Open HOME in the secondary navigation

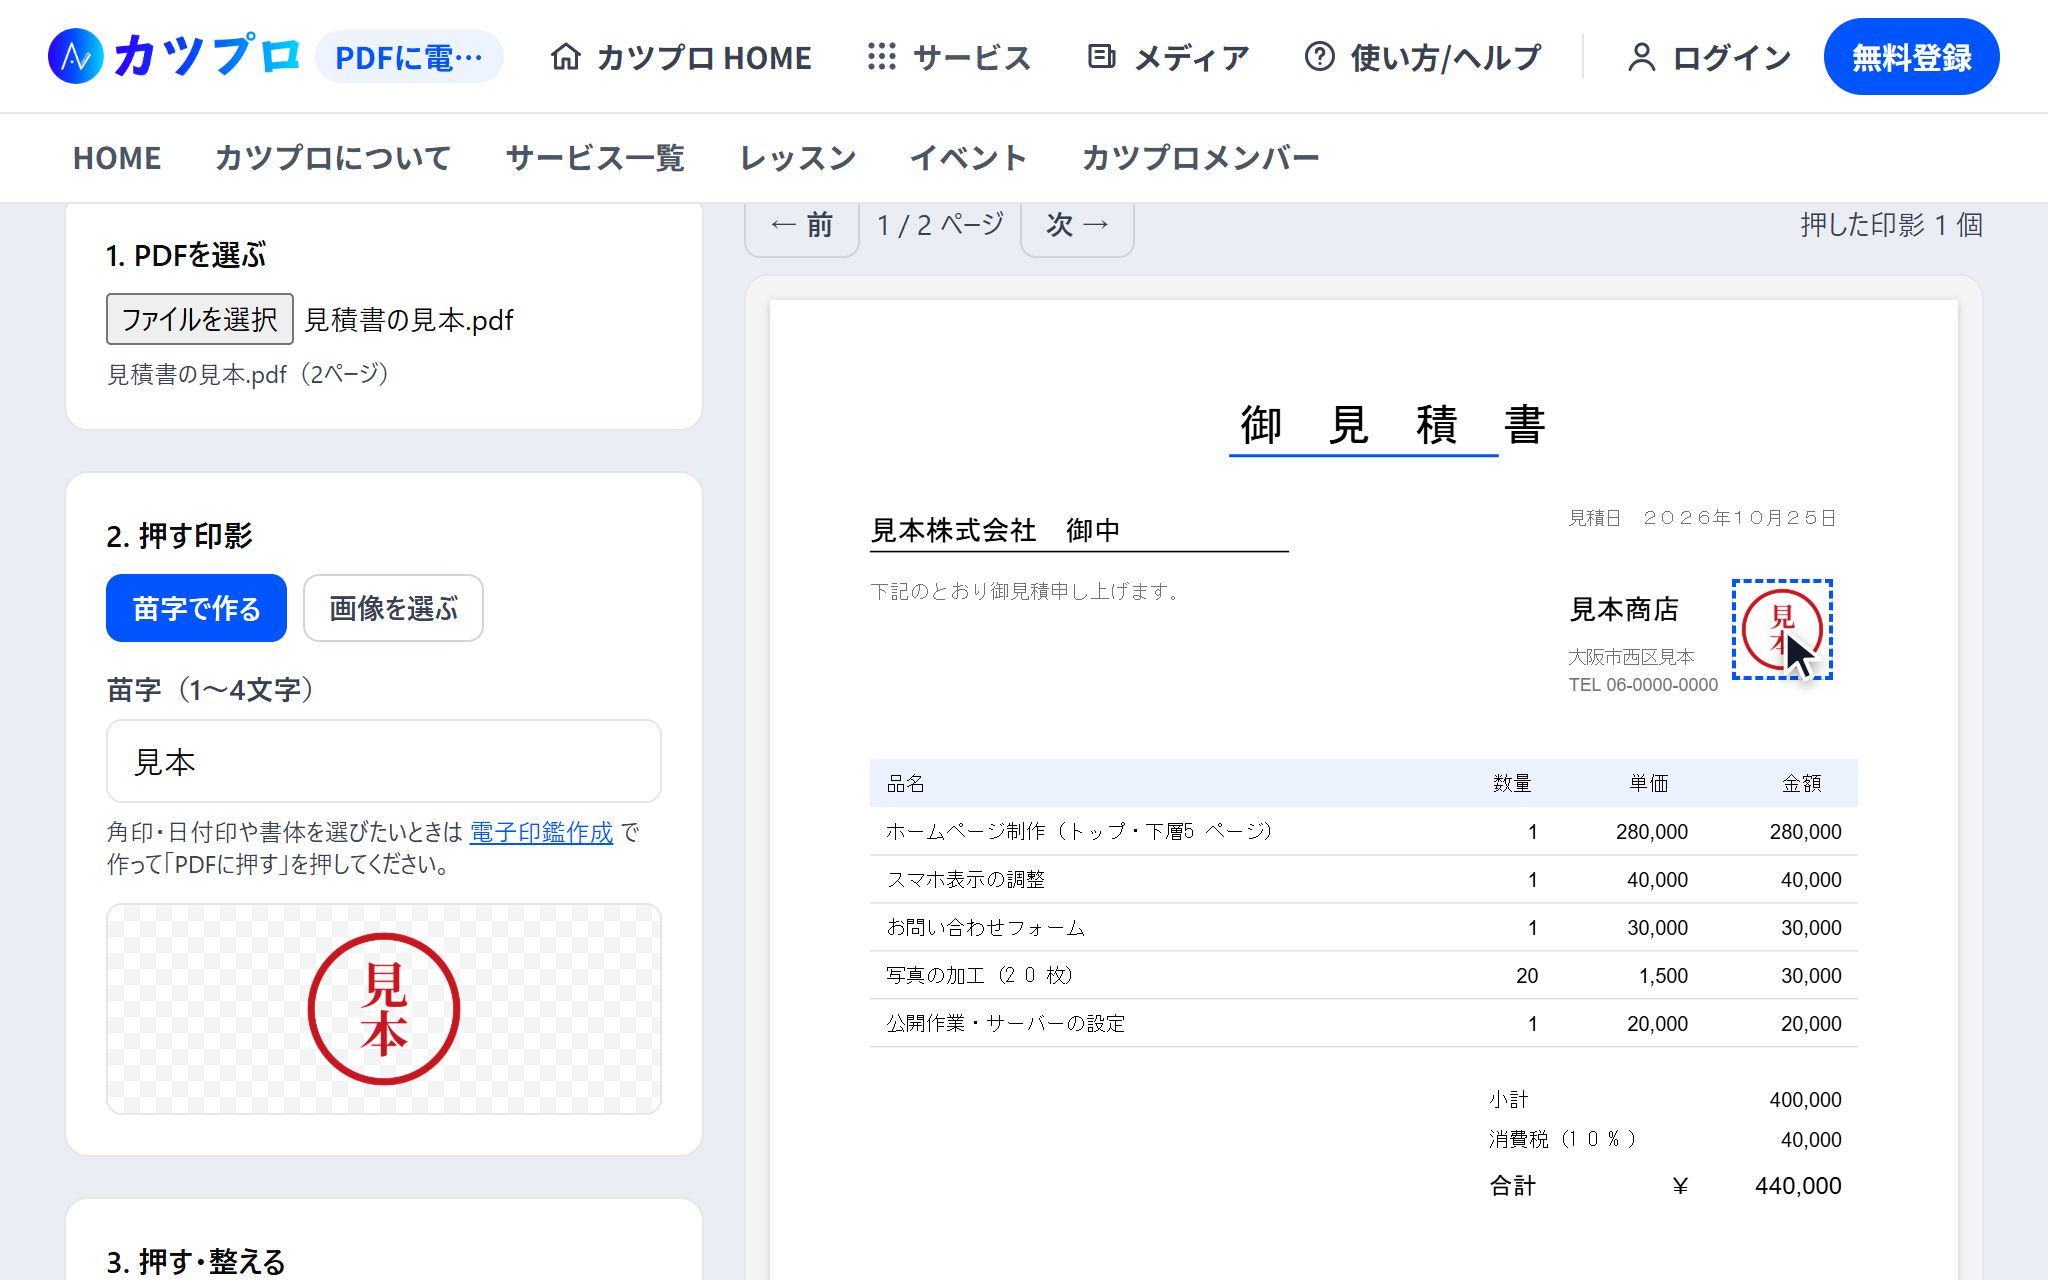tap(117, 158)
